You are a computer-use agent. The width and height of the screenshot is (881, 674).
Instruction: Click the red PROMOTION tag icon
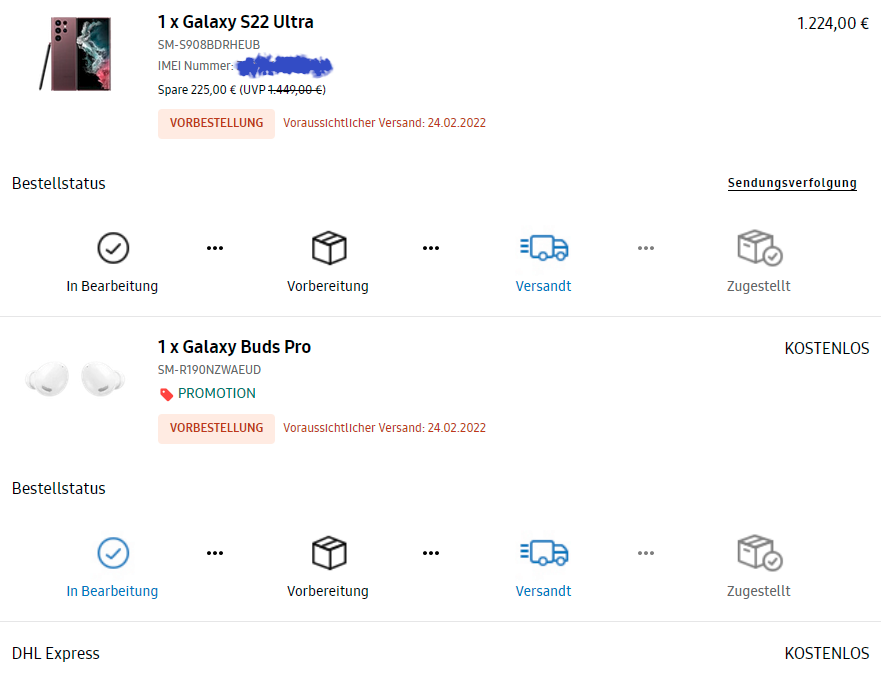(166, 394)
